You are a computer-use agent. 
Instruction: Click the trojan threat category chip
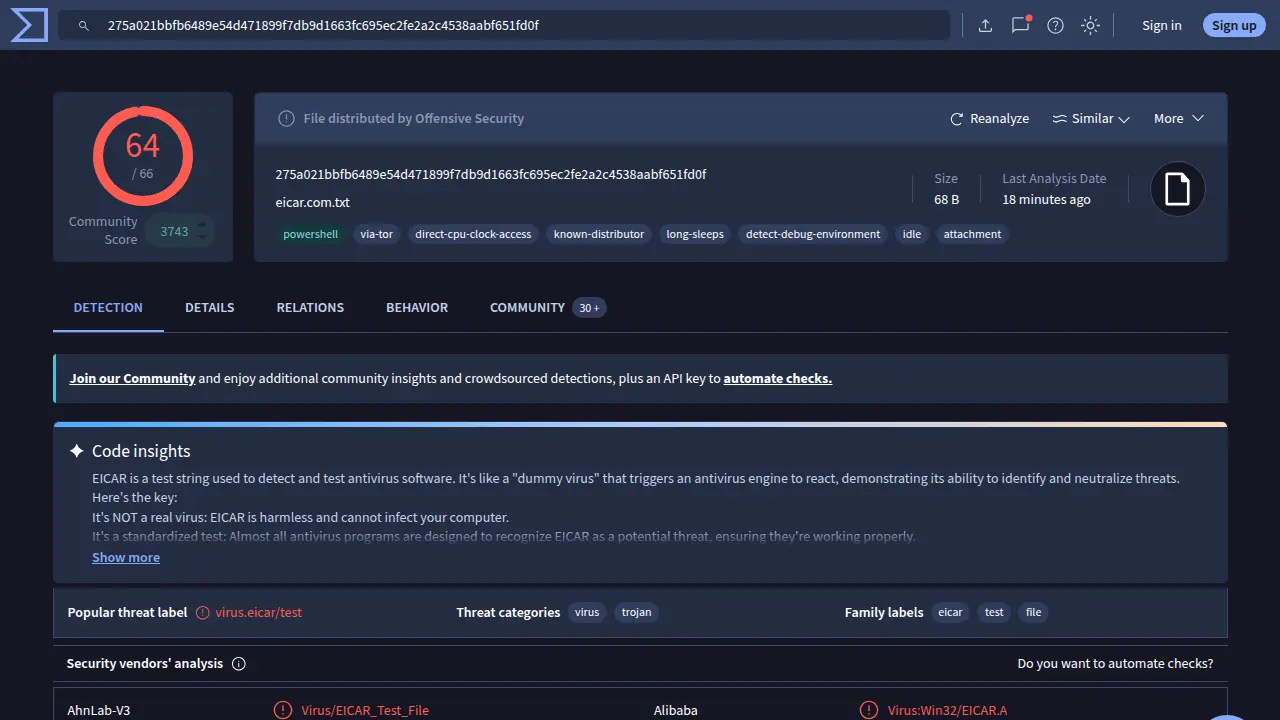(x=636, y=613)
